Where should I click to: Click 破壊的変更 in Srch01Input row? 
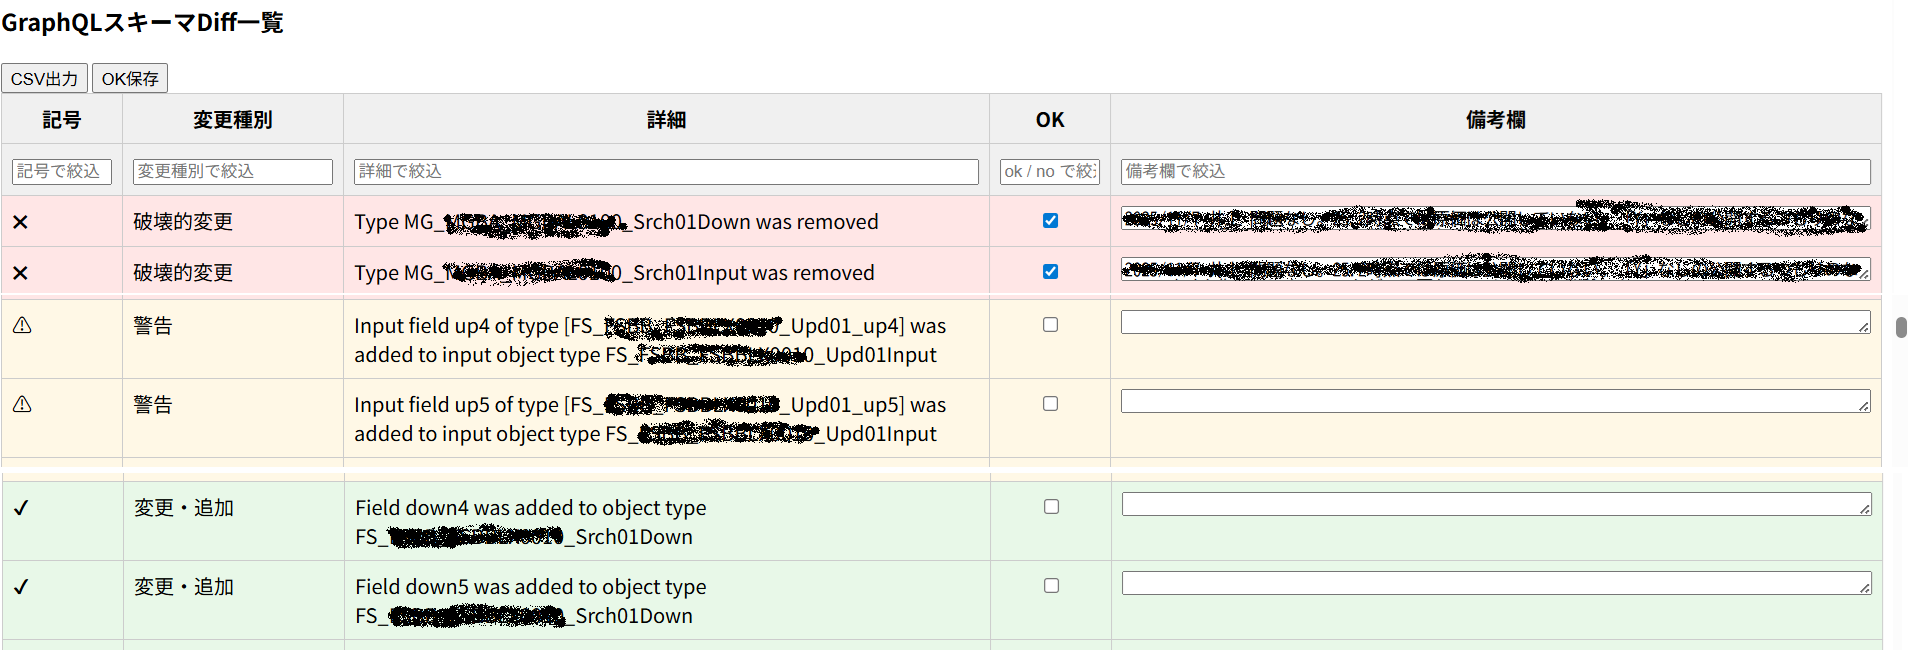[x=183, y=273]
